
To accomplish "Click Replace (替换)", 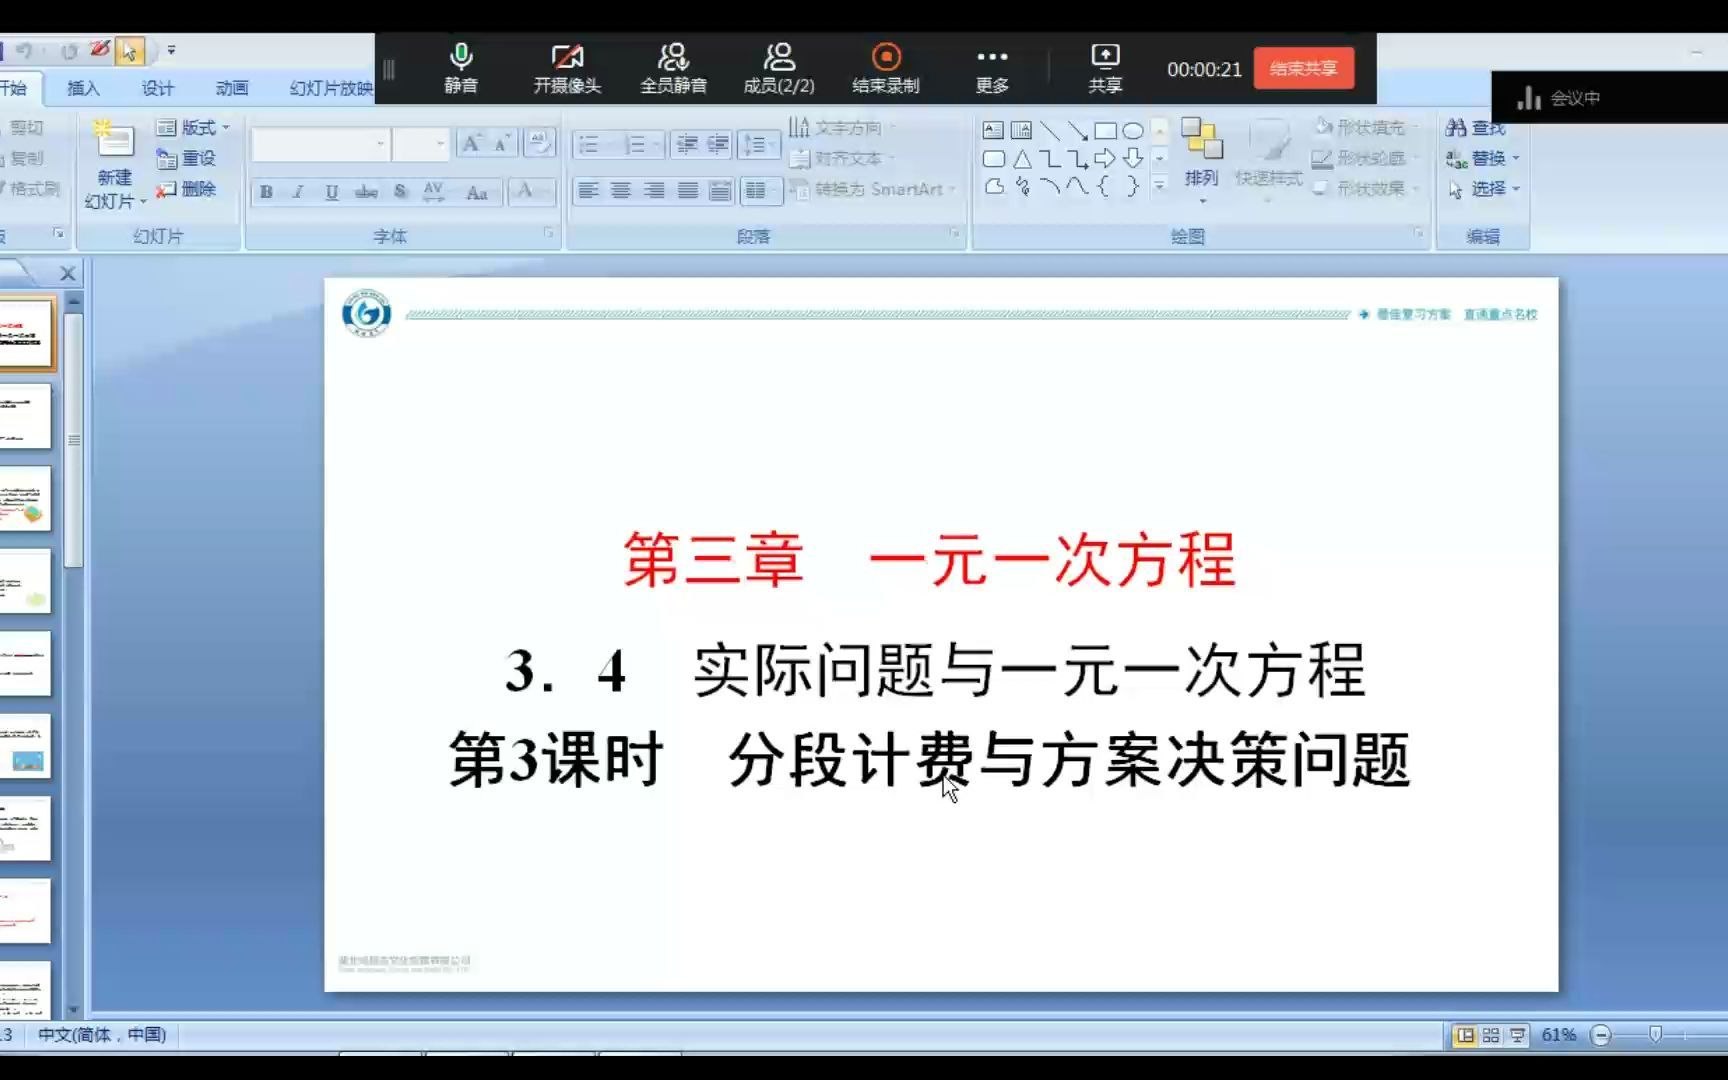I will point(1482,158).
